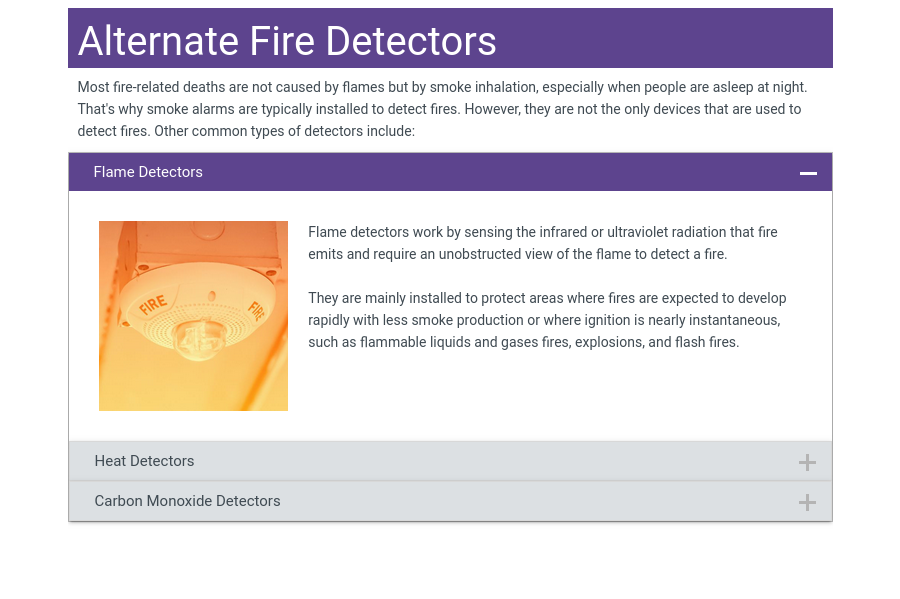Screen dimensions: 900x599
Task: Click "Other common types of detectors include" text
Action: point(245,131)
